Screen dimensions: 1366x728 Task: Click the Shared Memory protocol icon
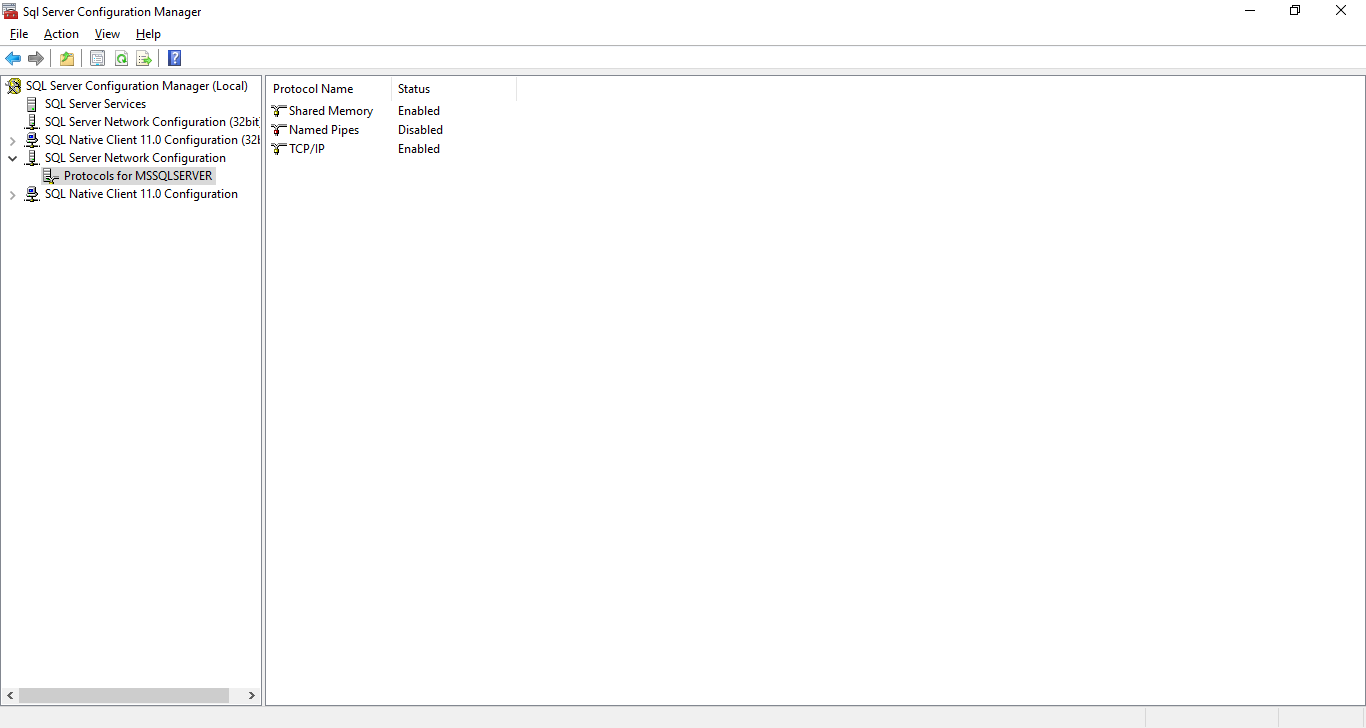click(x=279, y=111)
